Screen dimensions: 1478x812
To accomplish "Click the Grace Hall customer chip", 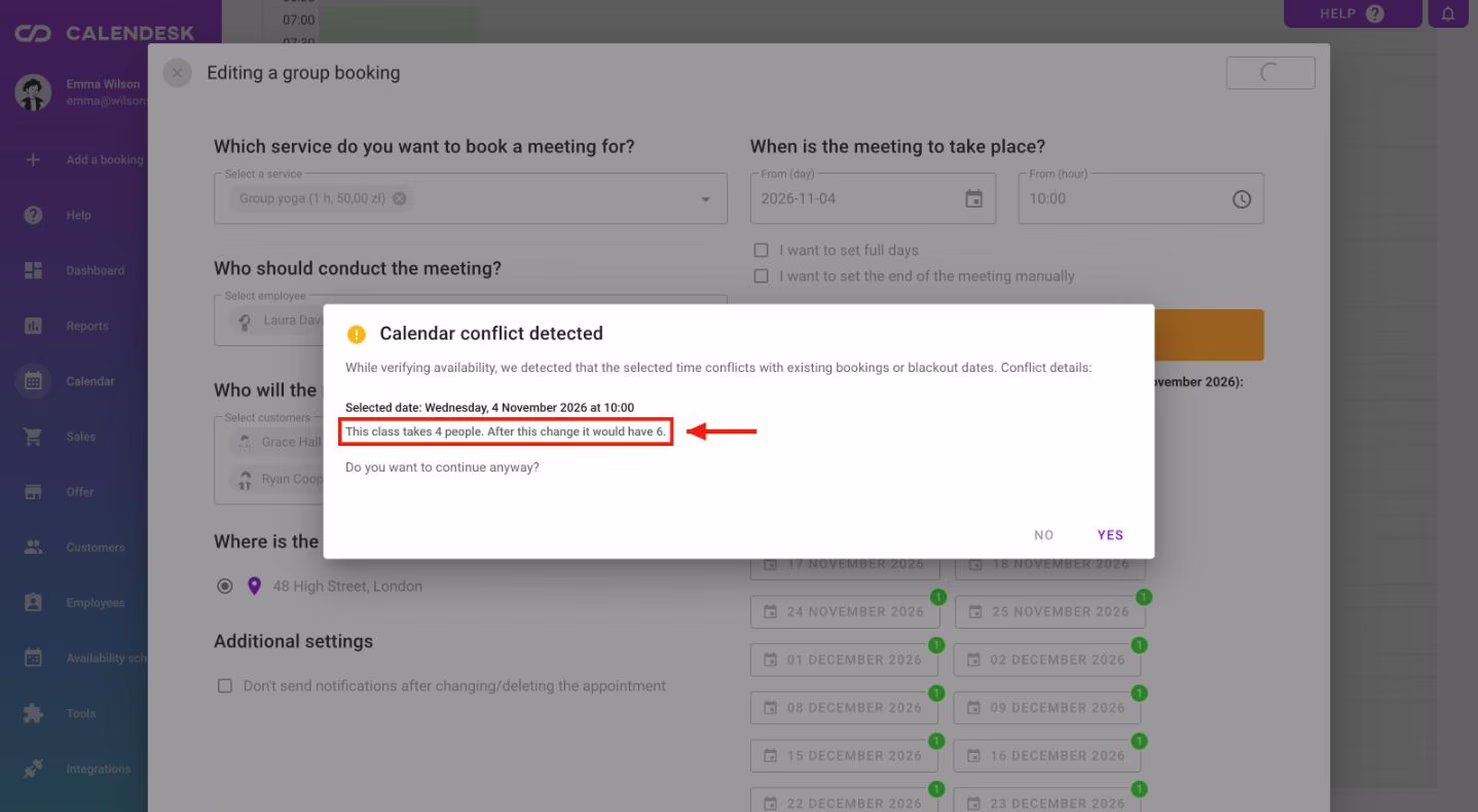I will 278,441.
